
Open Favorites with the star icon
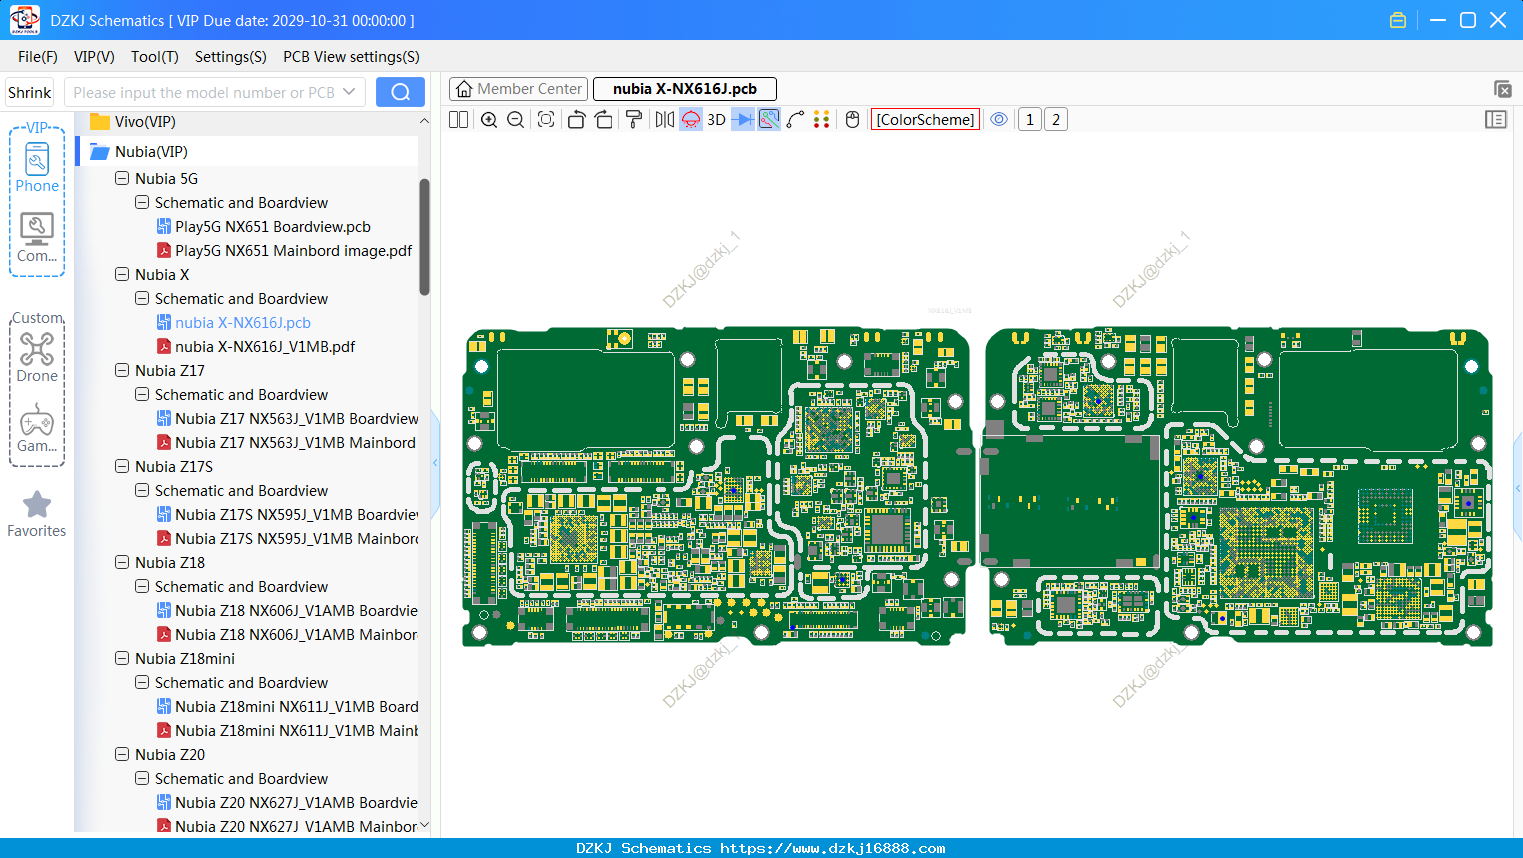tap(37, 514)
